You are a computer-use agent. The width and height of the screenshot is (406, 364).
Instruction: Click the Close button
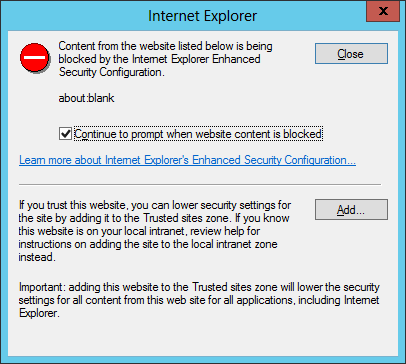[x=351, y=53]
